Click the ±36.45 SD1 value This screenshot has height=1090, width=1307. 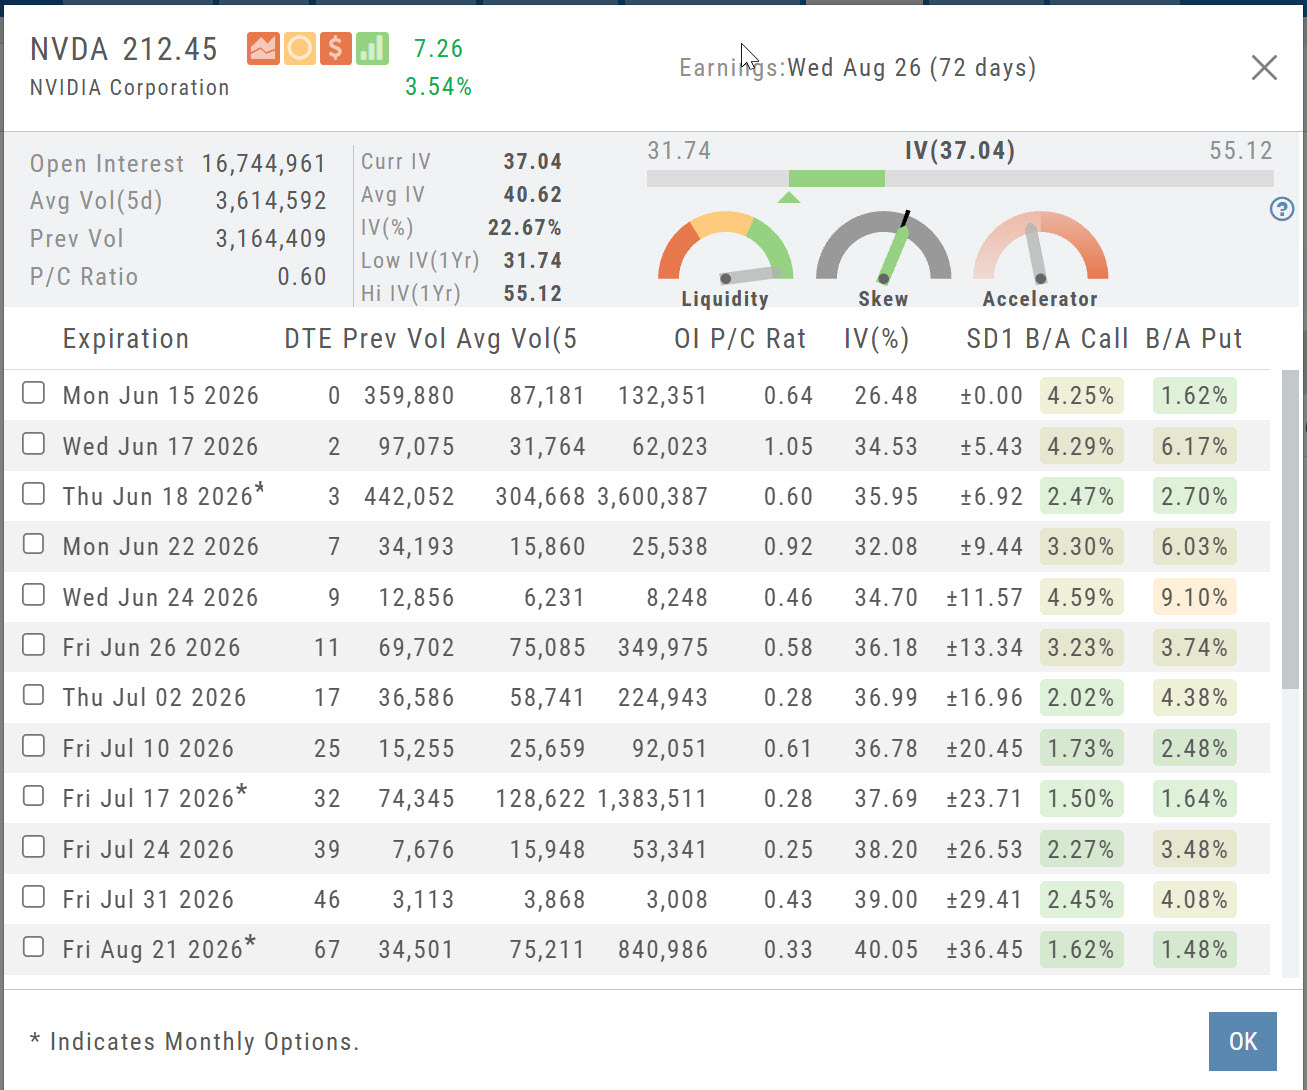point(985,950)
